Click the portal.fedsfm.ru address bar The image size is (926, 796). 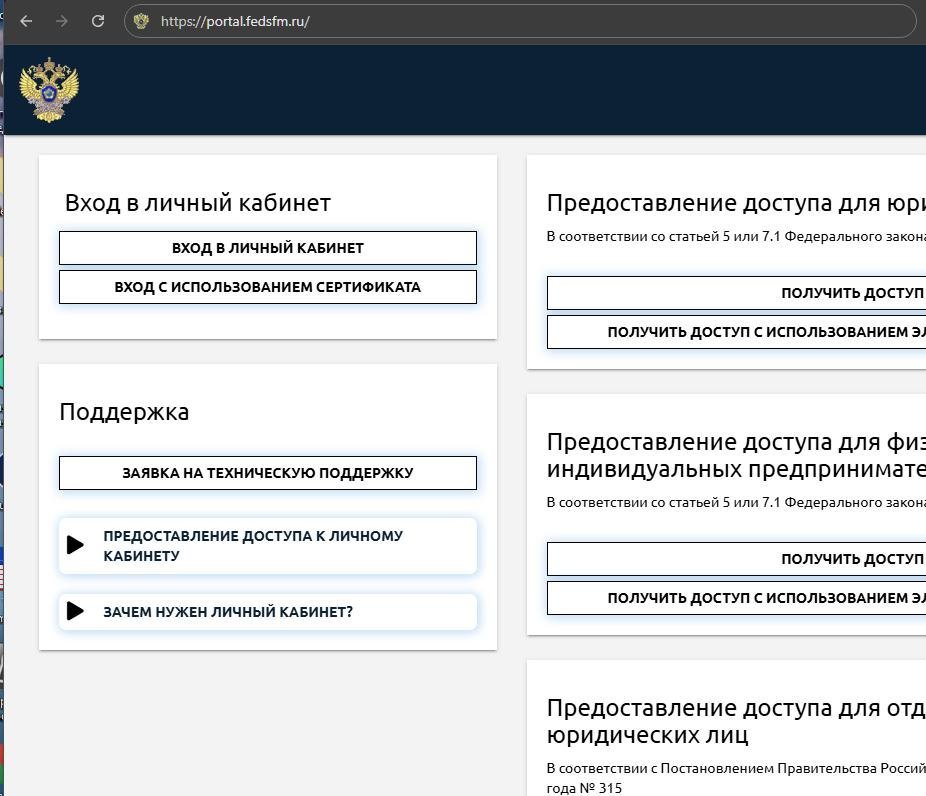click(500, 21)
